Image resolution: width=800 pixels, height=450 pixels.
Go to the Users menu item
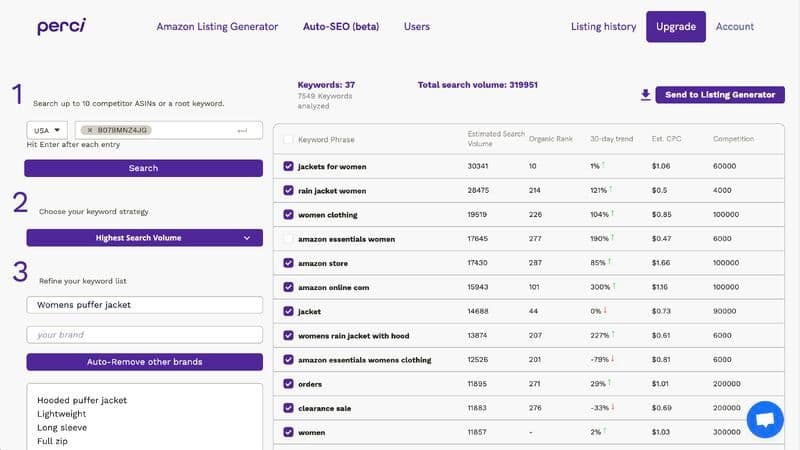[417, 27]
